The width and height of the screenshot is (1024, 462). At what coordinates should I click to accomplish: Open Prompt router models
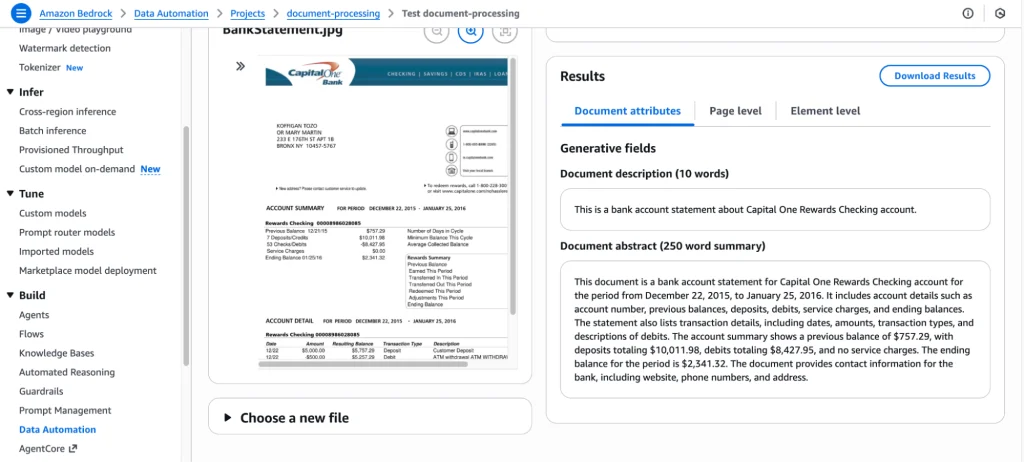coord(67,233)
